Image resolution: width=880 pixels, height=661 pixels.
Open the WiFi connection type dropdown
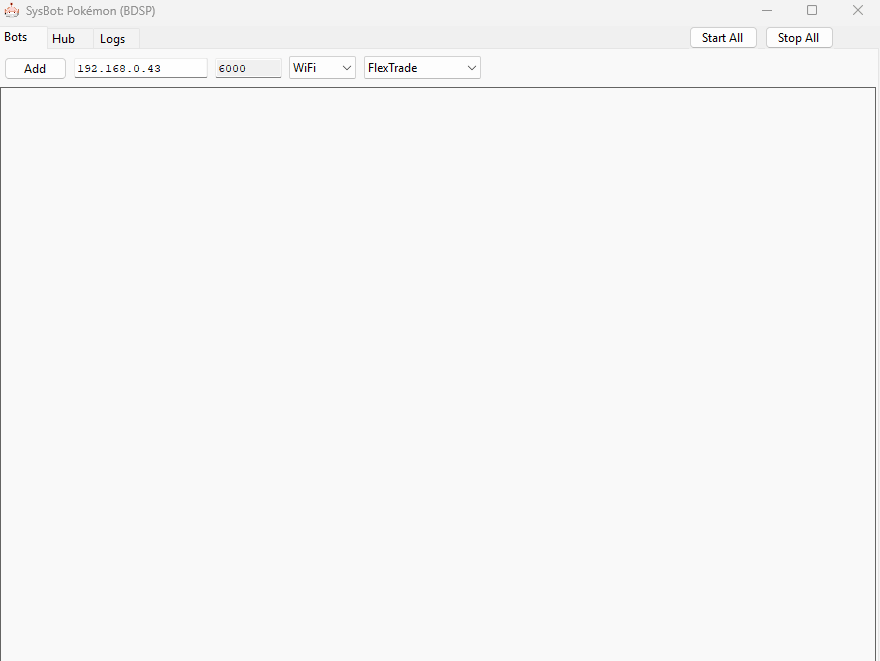pos(322,67)
